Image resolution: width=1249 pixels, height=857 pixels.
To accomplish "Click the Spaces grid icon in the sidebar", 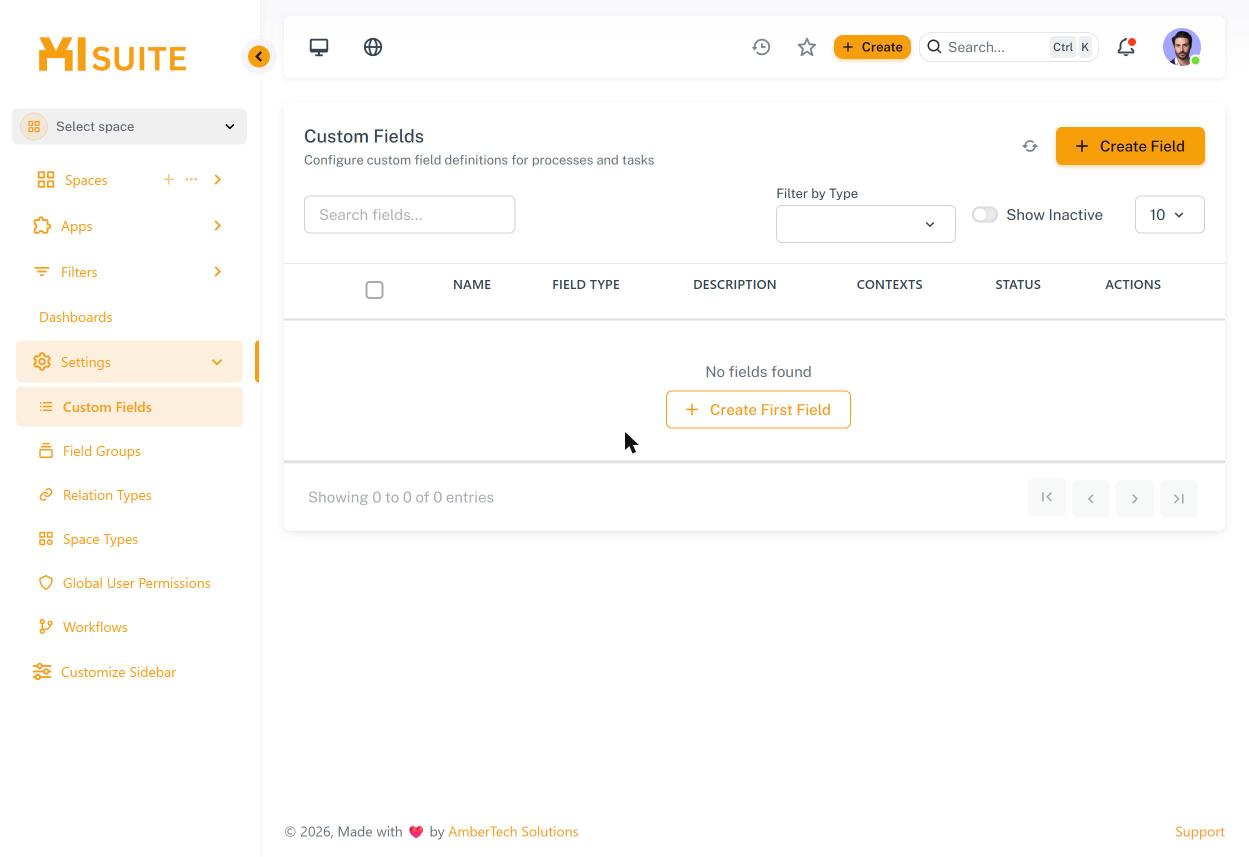I will (x=46, y=180).
